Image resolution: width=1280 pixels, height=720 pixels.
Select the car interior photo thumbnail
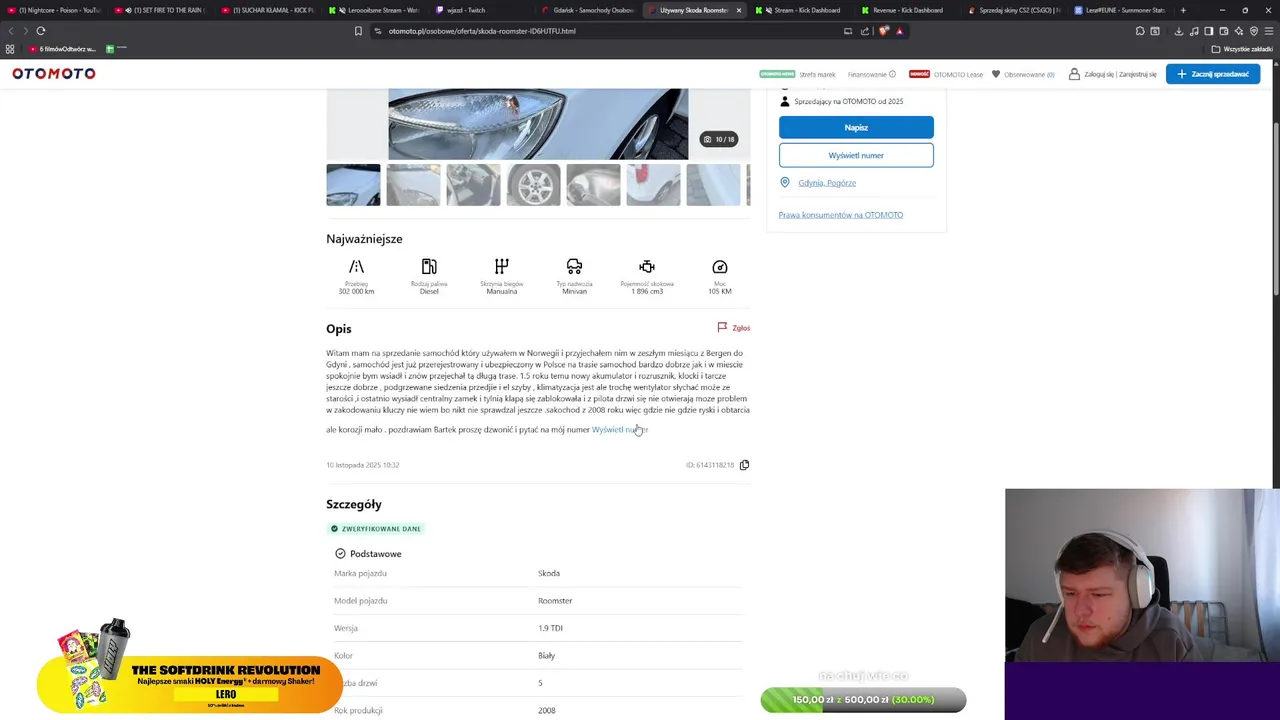473,185
